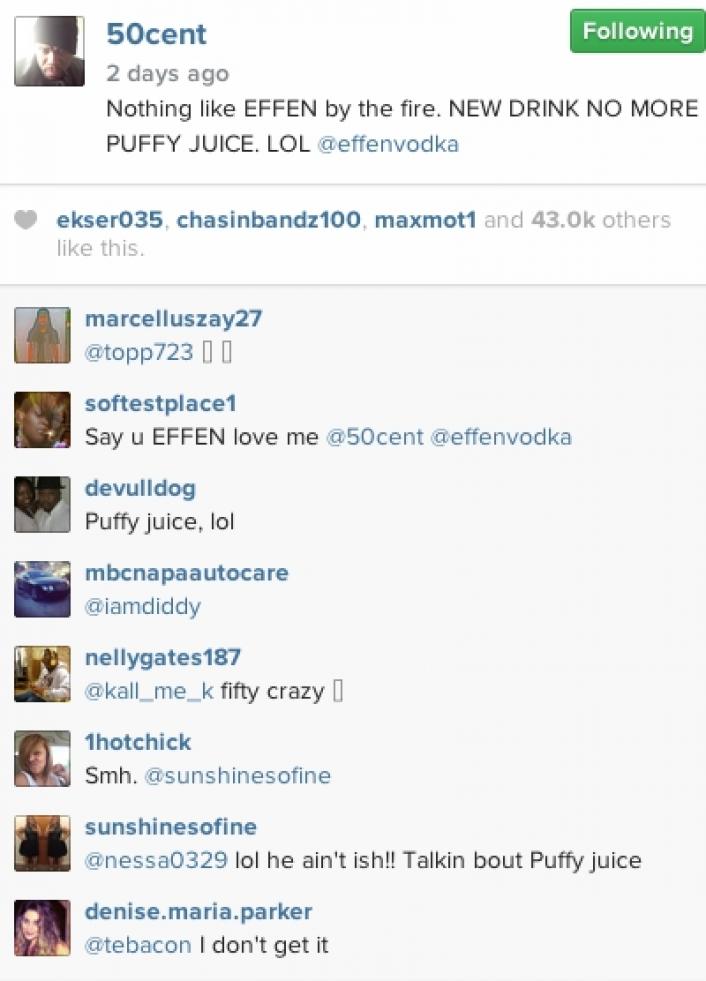Select the @kall_me_k mention

pos(149,691)
